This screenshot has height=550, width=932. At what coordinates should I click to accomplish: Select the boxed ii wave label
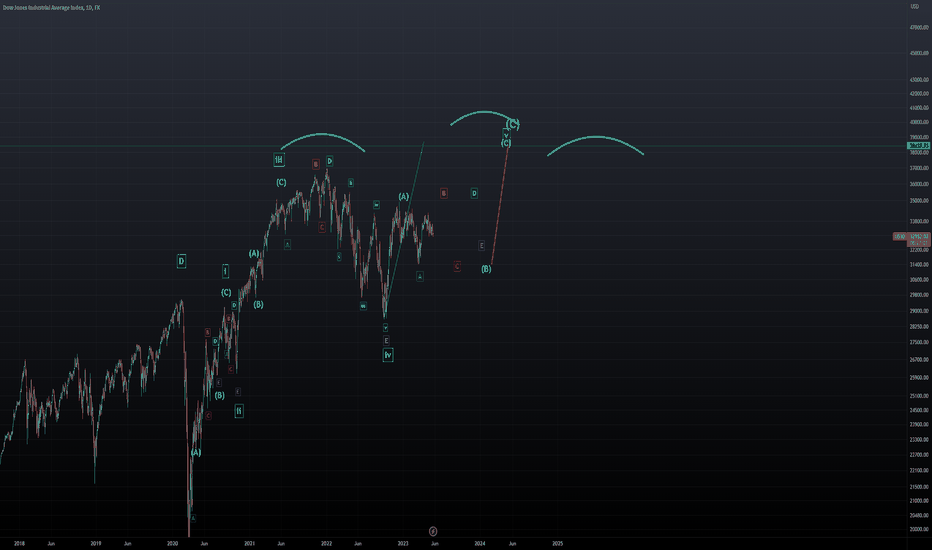click(239, 411)
